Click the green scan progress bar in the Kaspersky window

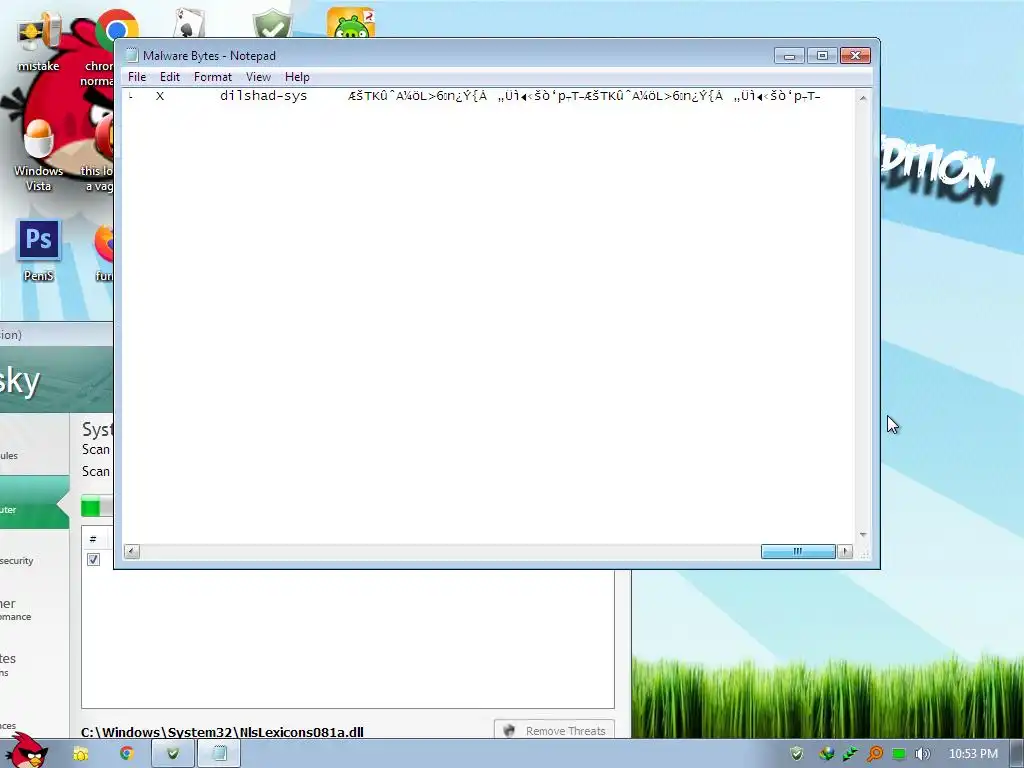click(97, 507)
